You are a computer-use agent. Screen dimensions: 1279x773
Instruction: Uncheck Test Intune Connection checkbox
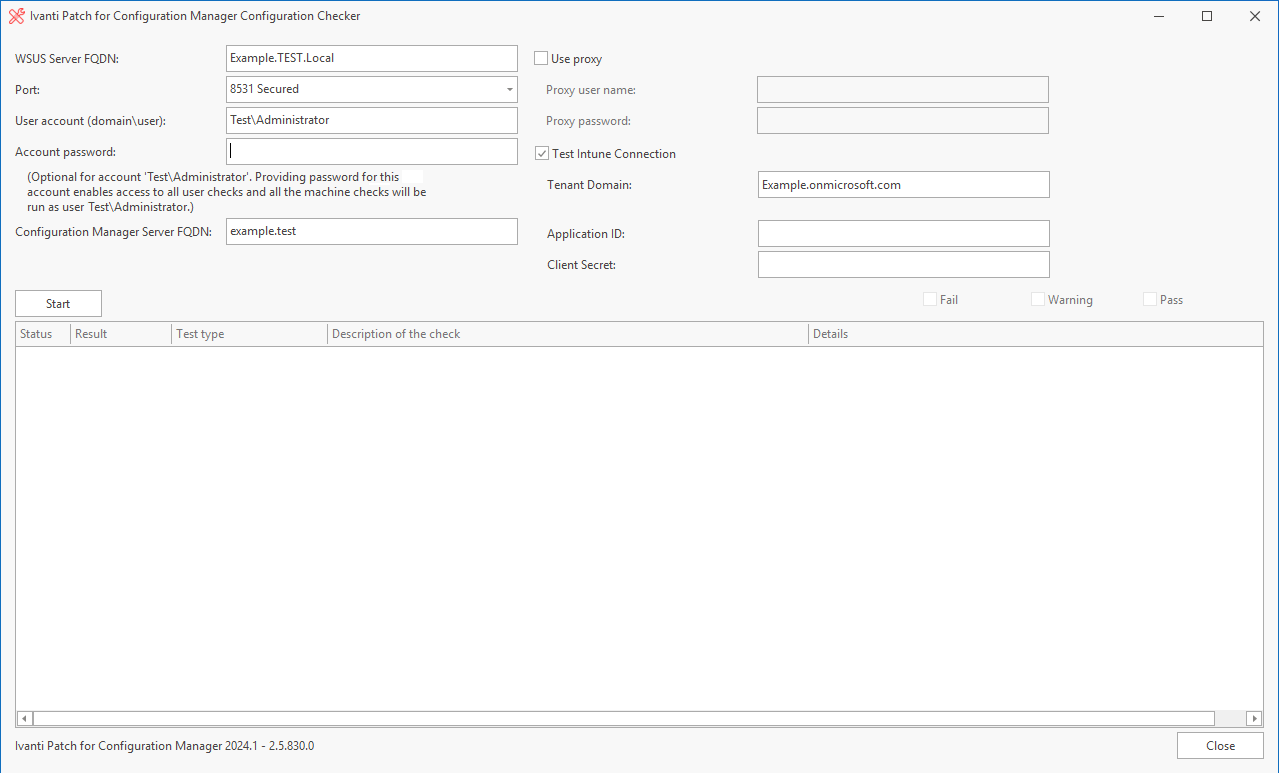[x=542, y=154]
